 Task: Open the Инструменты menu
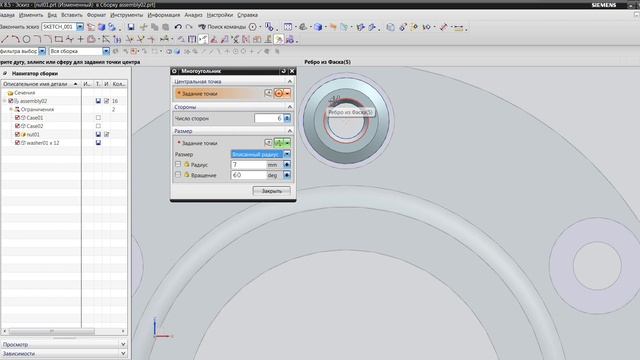[127, 15]
